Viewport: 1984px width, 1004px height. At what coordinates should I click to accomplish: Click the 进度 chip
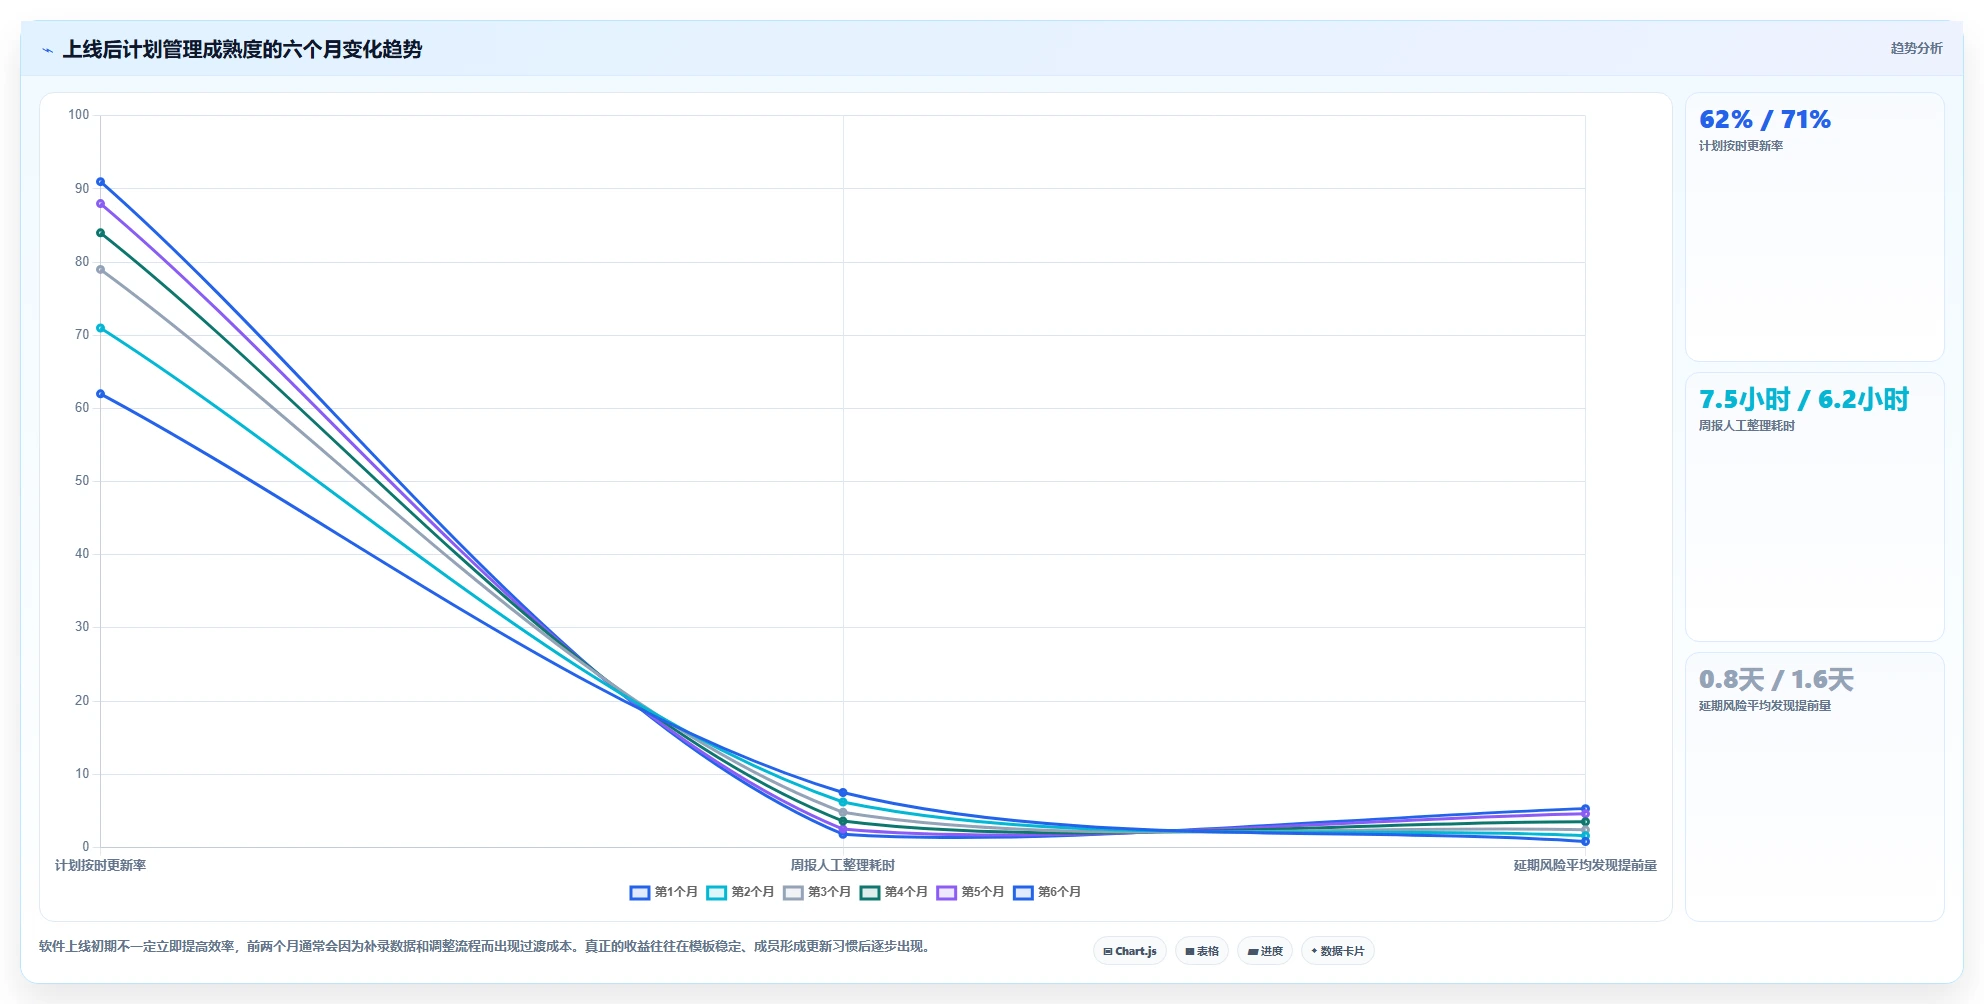click(x=1265, y=951)
